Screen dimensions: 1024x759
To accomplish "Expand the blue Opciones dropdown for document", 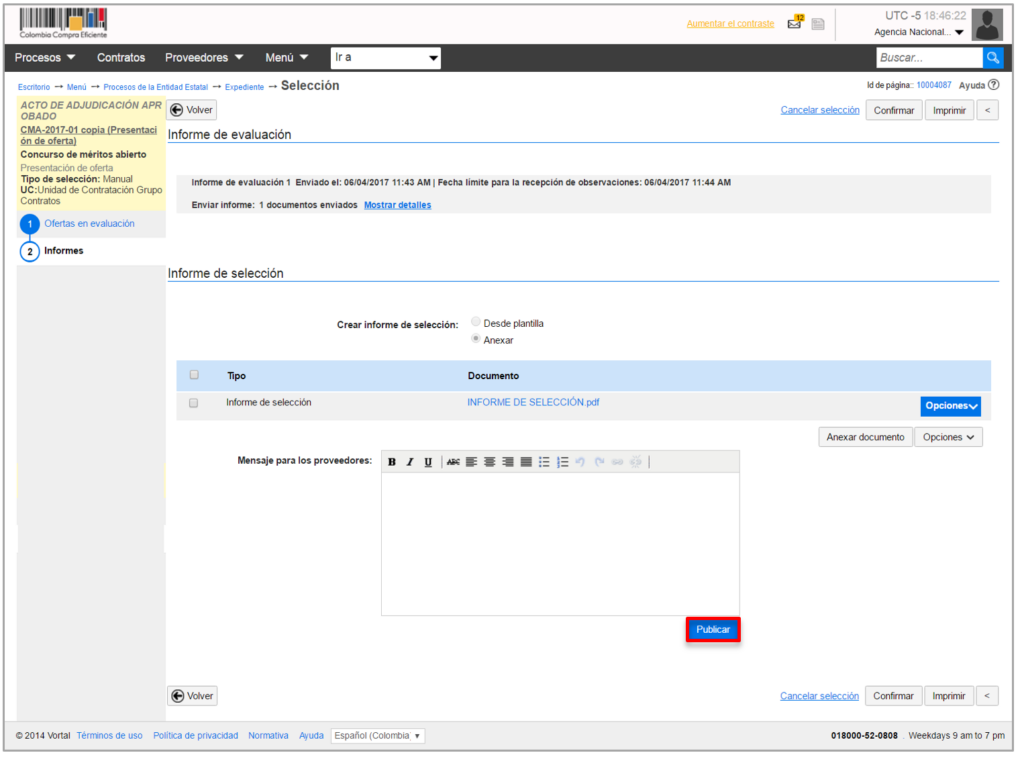I will (950, 406).
